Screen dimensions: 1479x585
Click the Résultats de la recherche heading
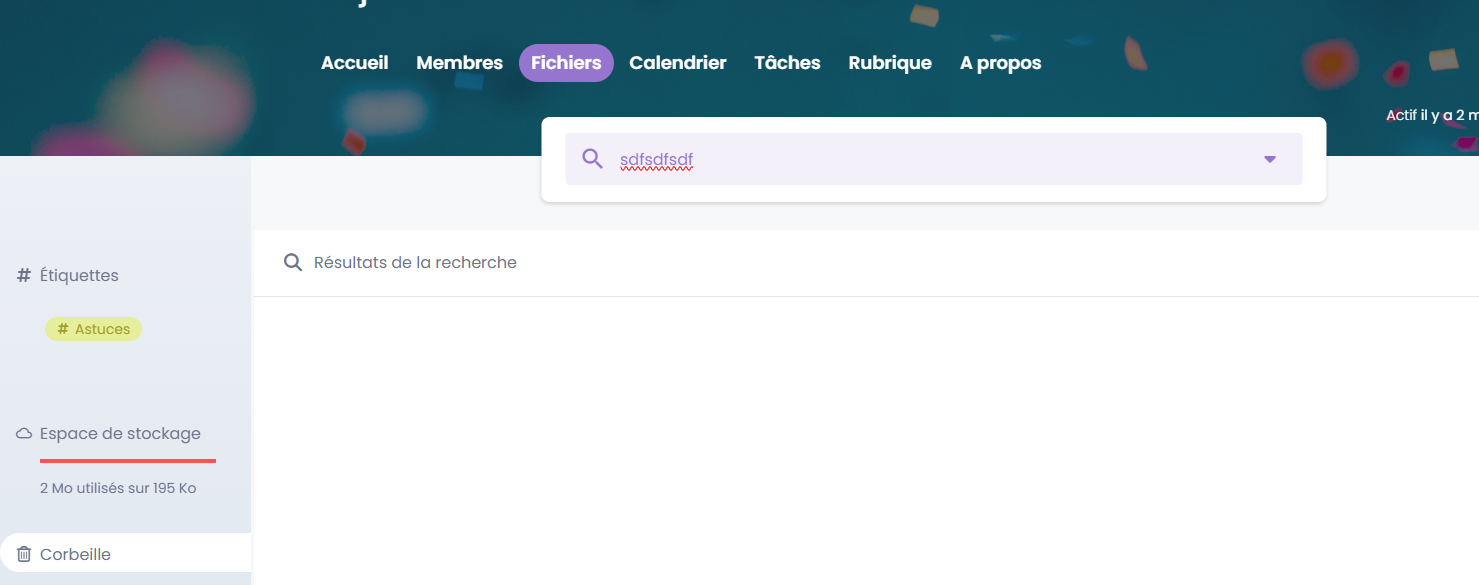point(415,263)
